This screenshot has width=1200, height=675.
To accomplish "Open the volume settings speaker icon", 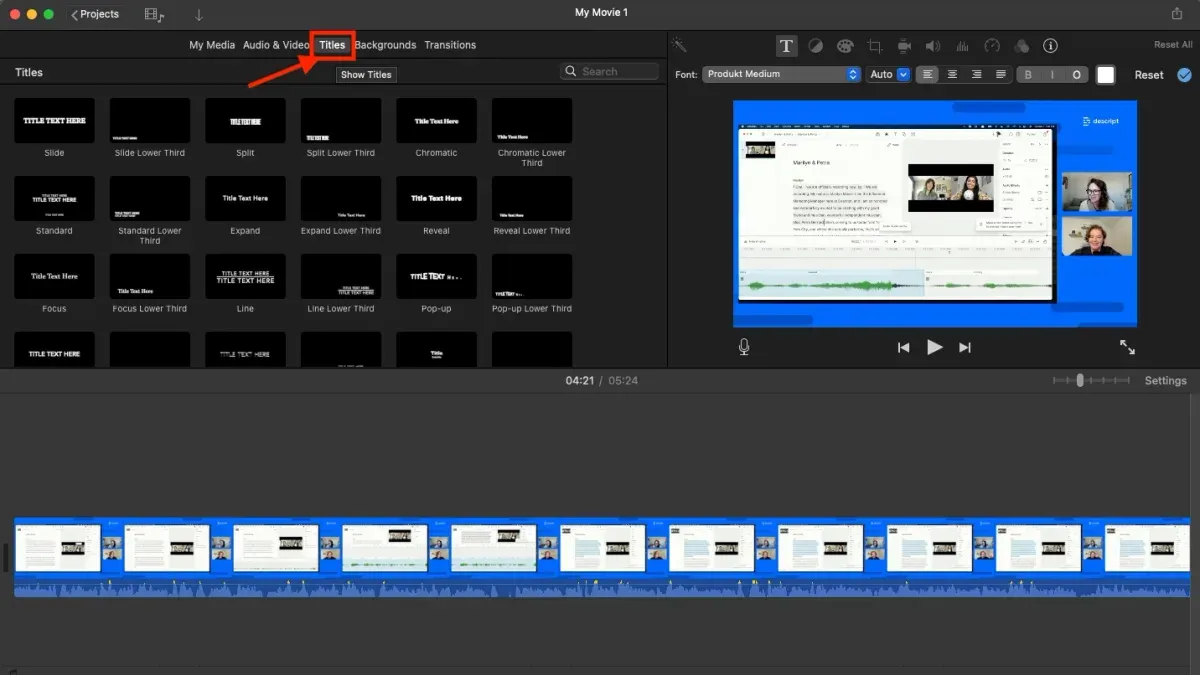I will tap(933, 46).
